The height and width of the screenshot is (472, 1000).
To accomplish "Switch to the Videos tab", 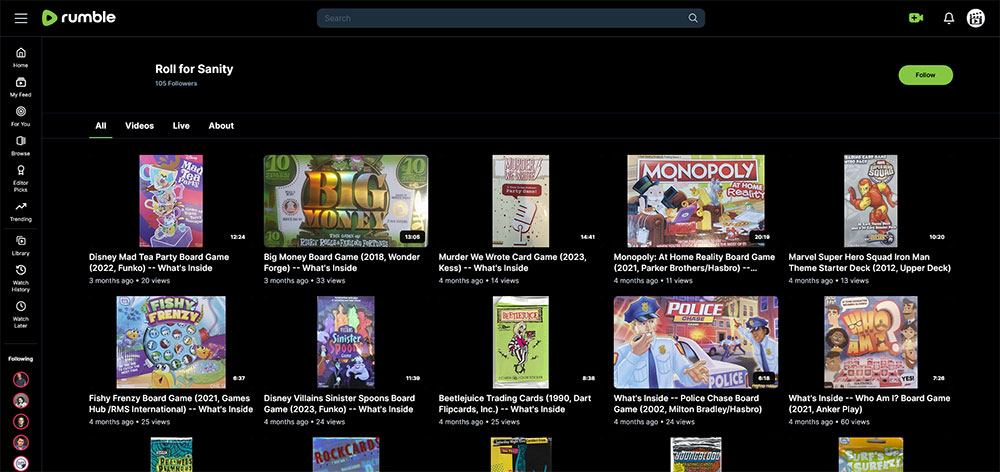I will (140, 126).
